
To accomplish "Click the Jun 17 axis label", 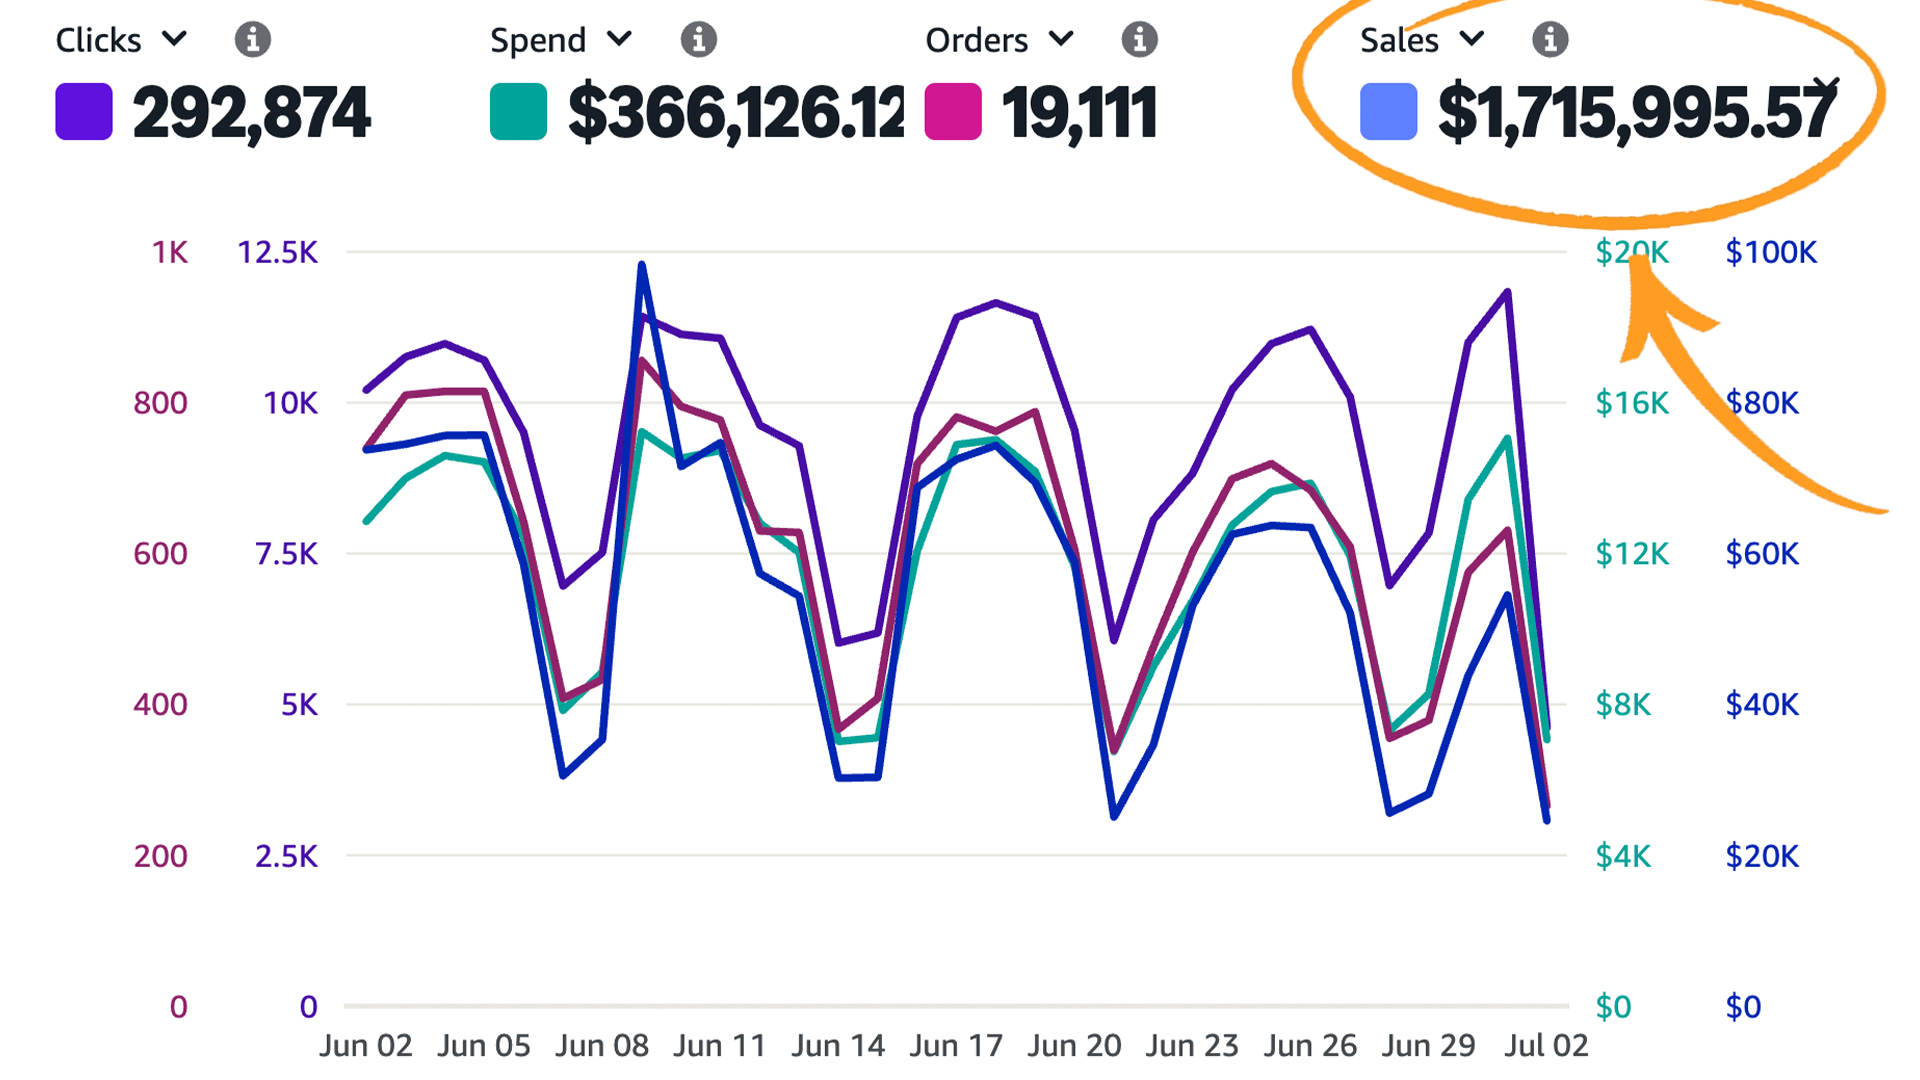I will click(956, 1045).
